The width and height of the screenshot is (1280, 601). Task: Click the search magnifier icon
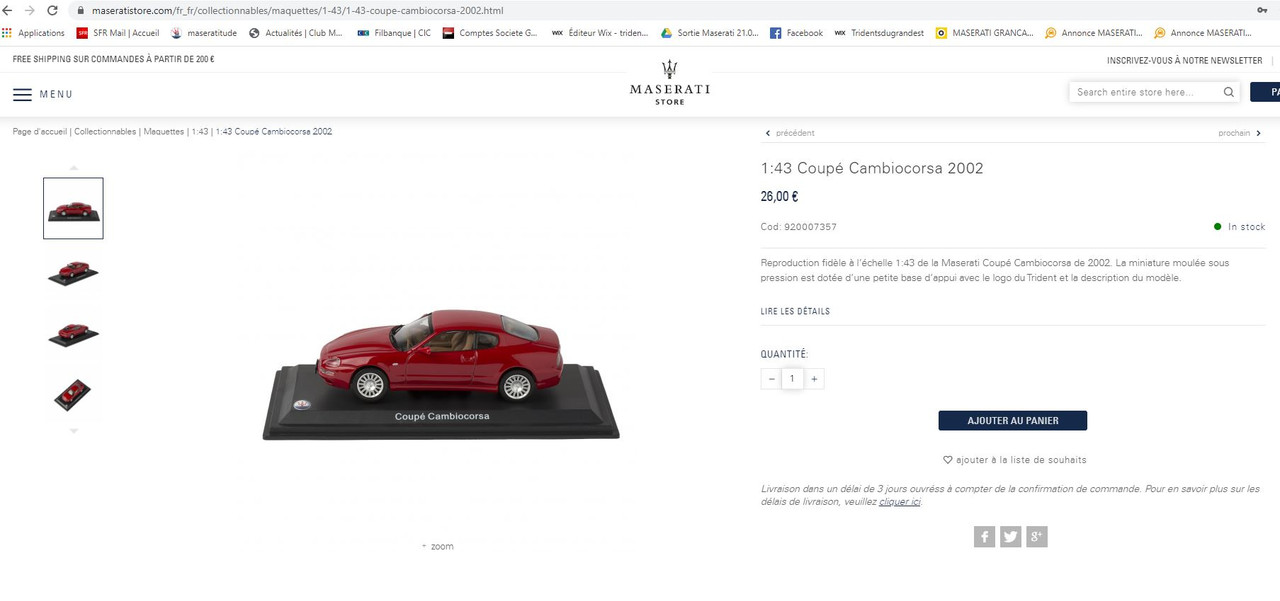(x=1229, y=92)
